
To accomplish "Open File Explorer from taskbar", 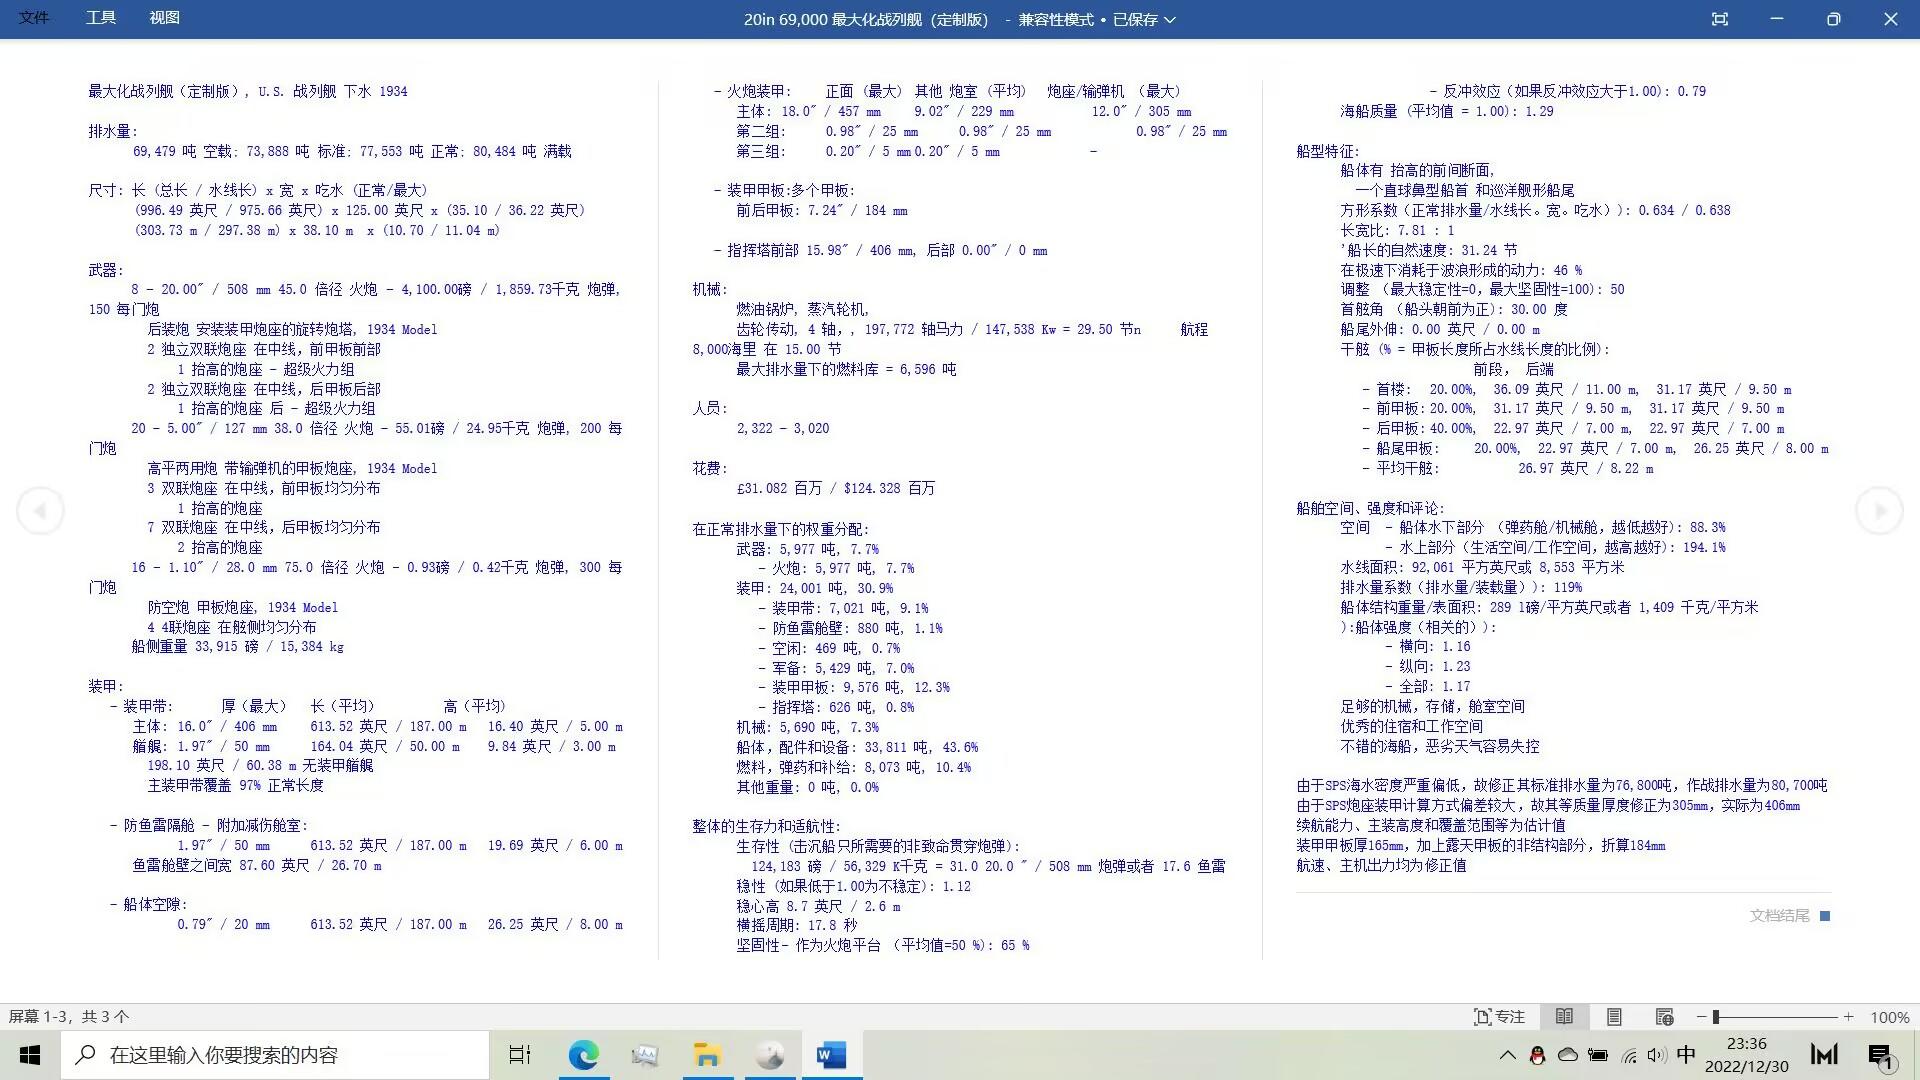I will click(x=707, y=1055).
